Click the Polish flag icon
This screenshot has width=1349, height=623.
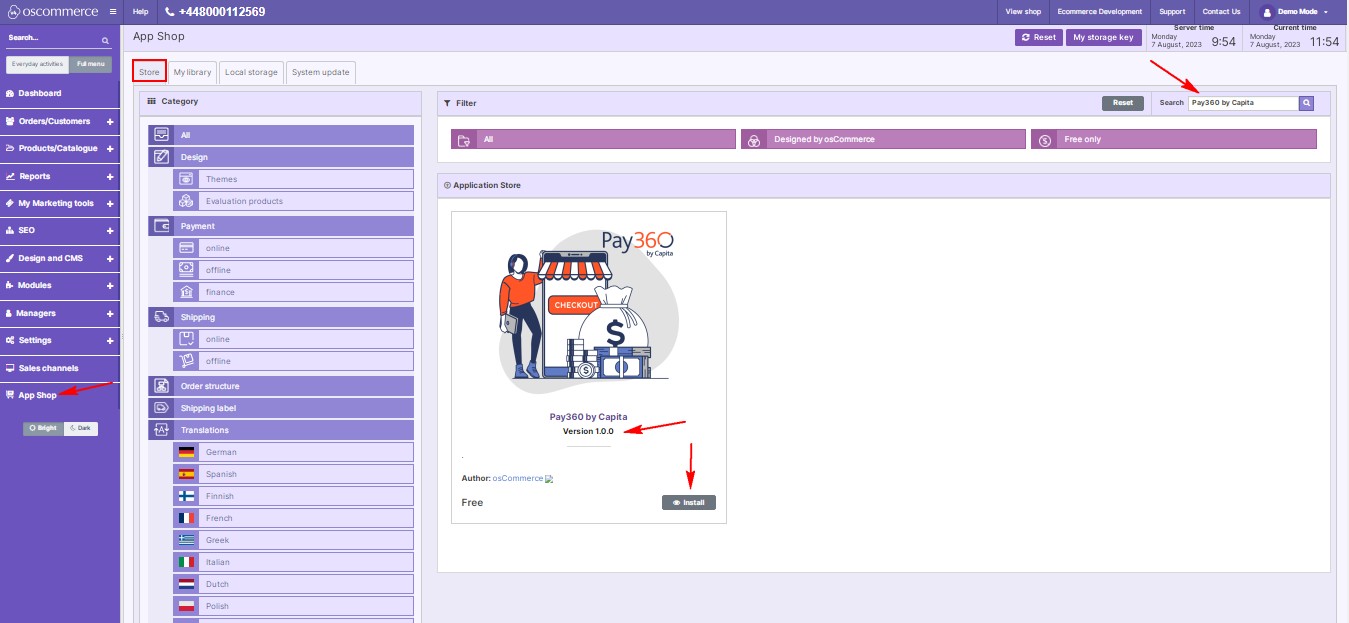point(186,606)
